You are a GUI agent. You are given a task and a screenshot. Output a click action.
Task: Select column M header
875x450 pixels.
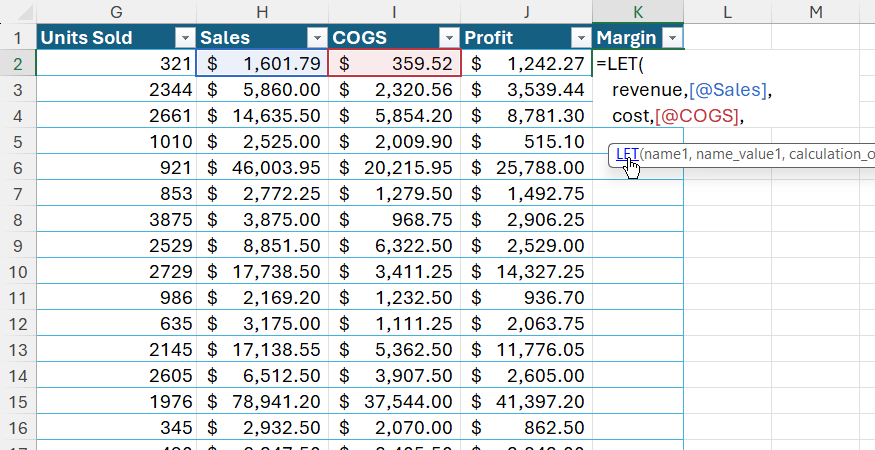click(x=816, y=11)
